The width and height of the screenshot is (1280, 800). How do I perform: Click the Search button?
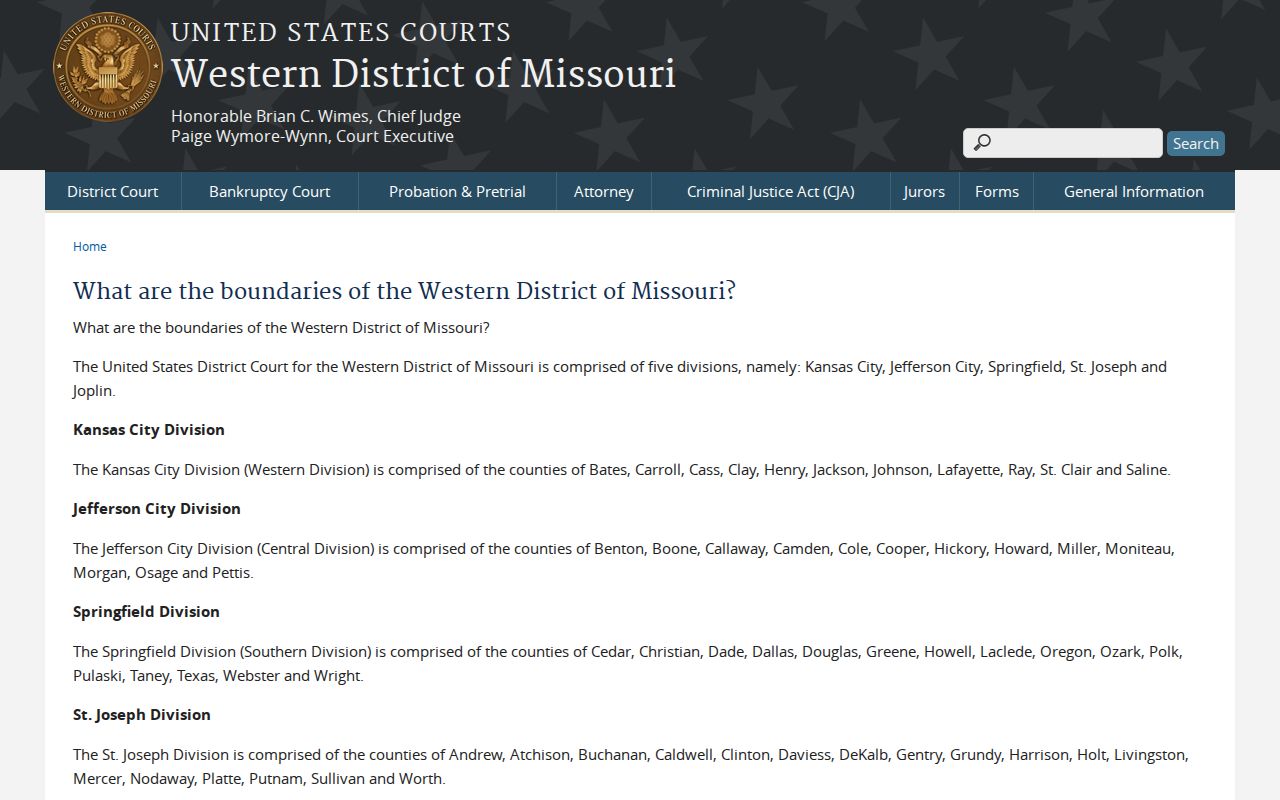(x=1196, y=143)
